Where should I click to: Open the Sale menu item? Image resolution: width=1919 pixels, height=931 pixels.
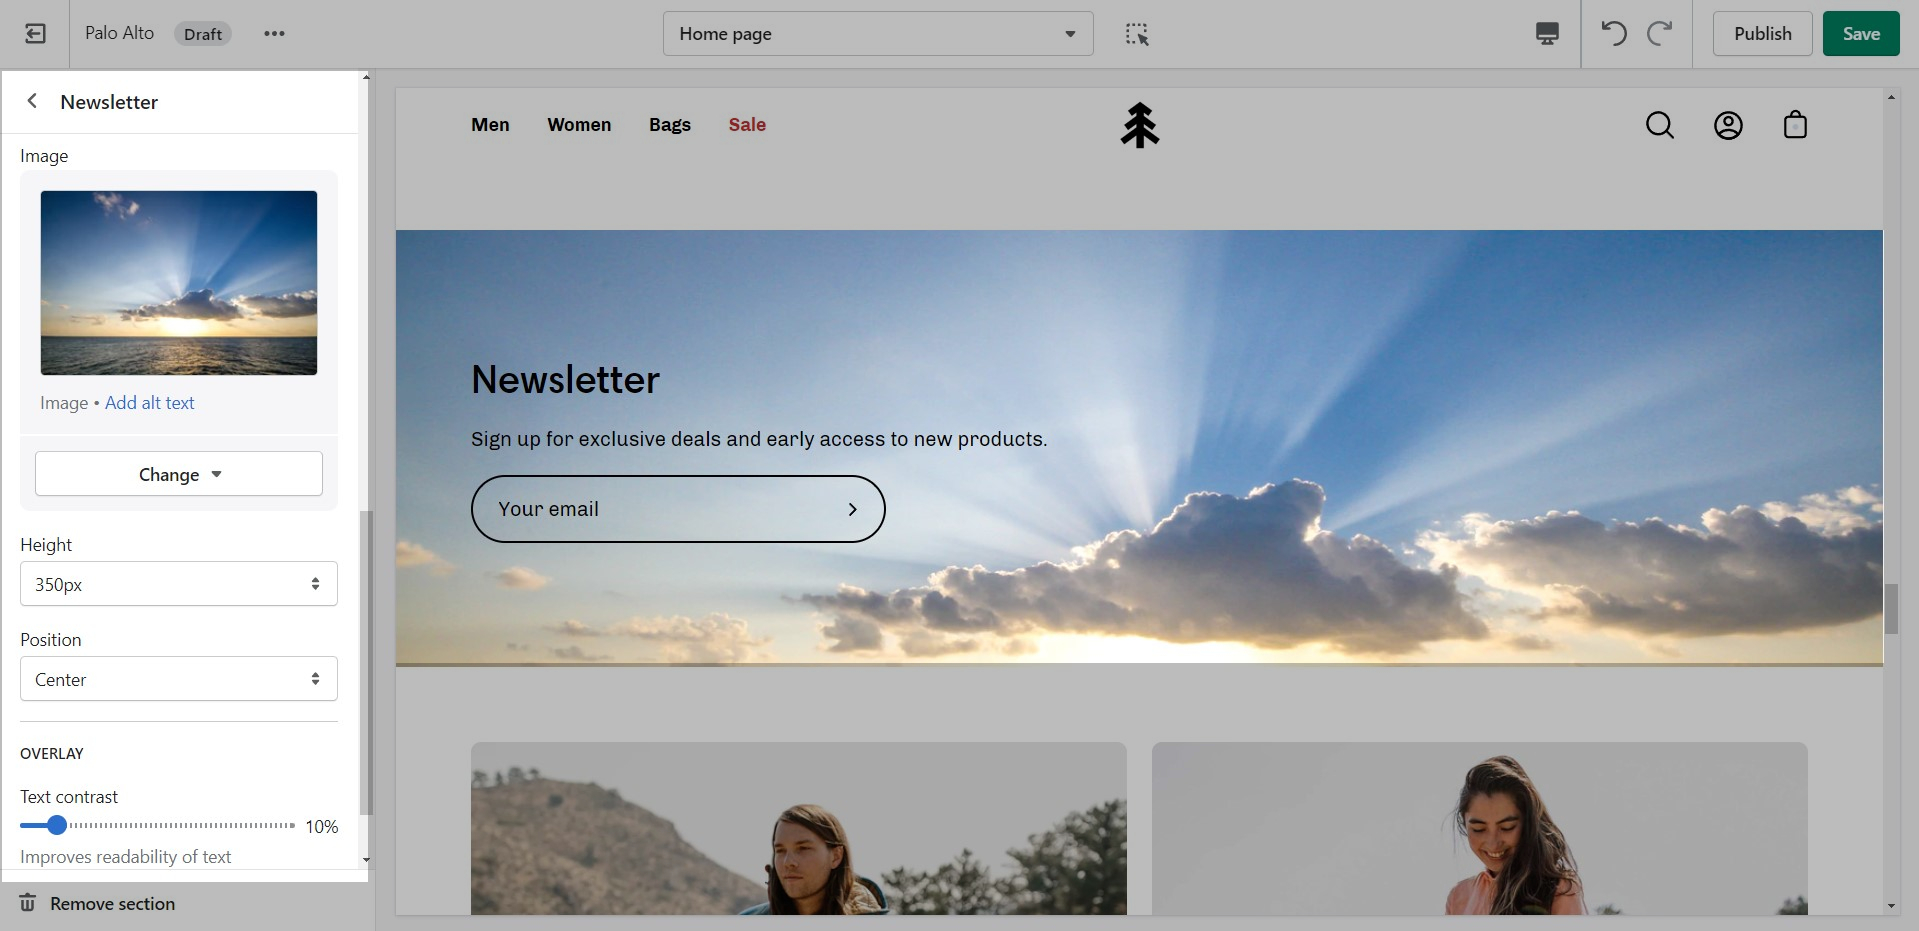[x=746, y=125]
